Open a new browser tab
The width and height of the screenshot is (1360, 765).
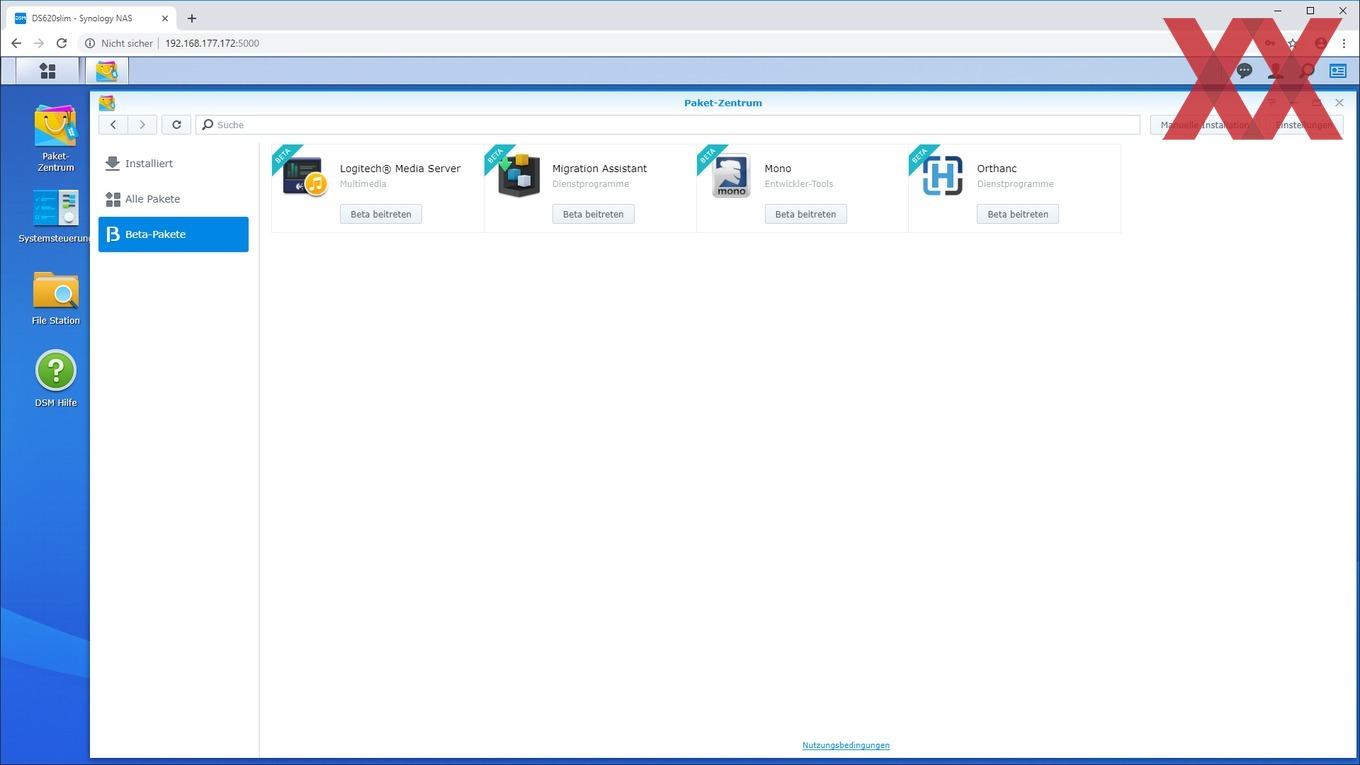(192, 18)
